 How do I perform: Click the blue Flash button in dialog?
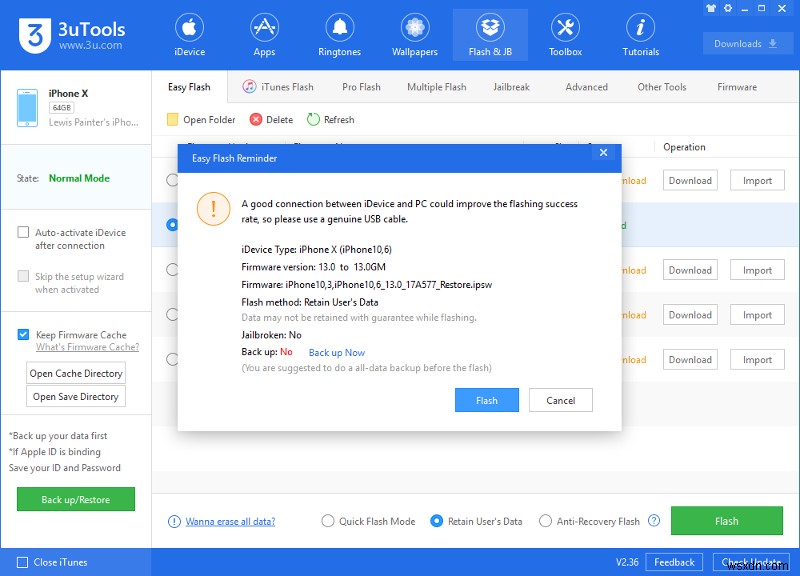tap(487, 400)
